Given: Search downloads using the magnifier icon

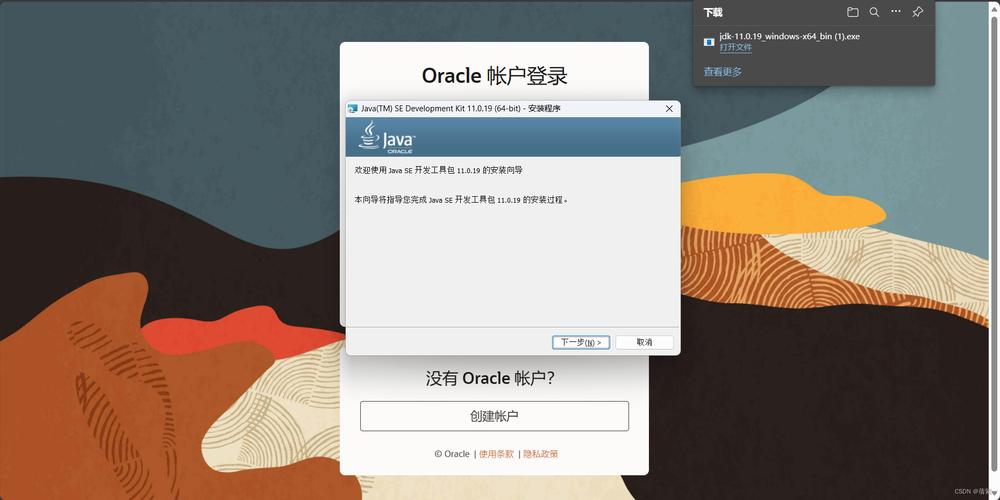Looking at the screenshot, I should (x=874, y=12).
